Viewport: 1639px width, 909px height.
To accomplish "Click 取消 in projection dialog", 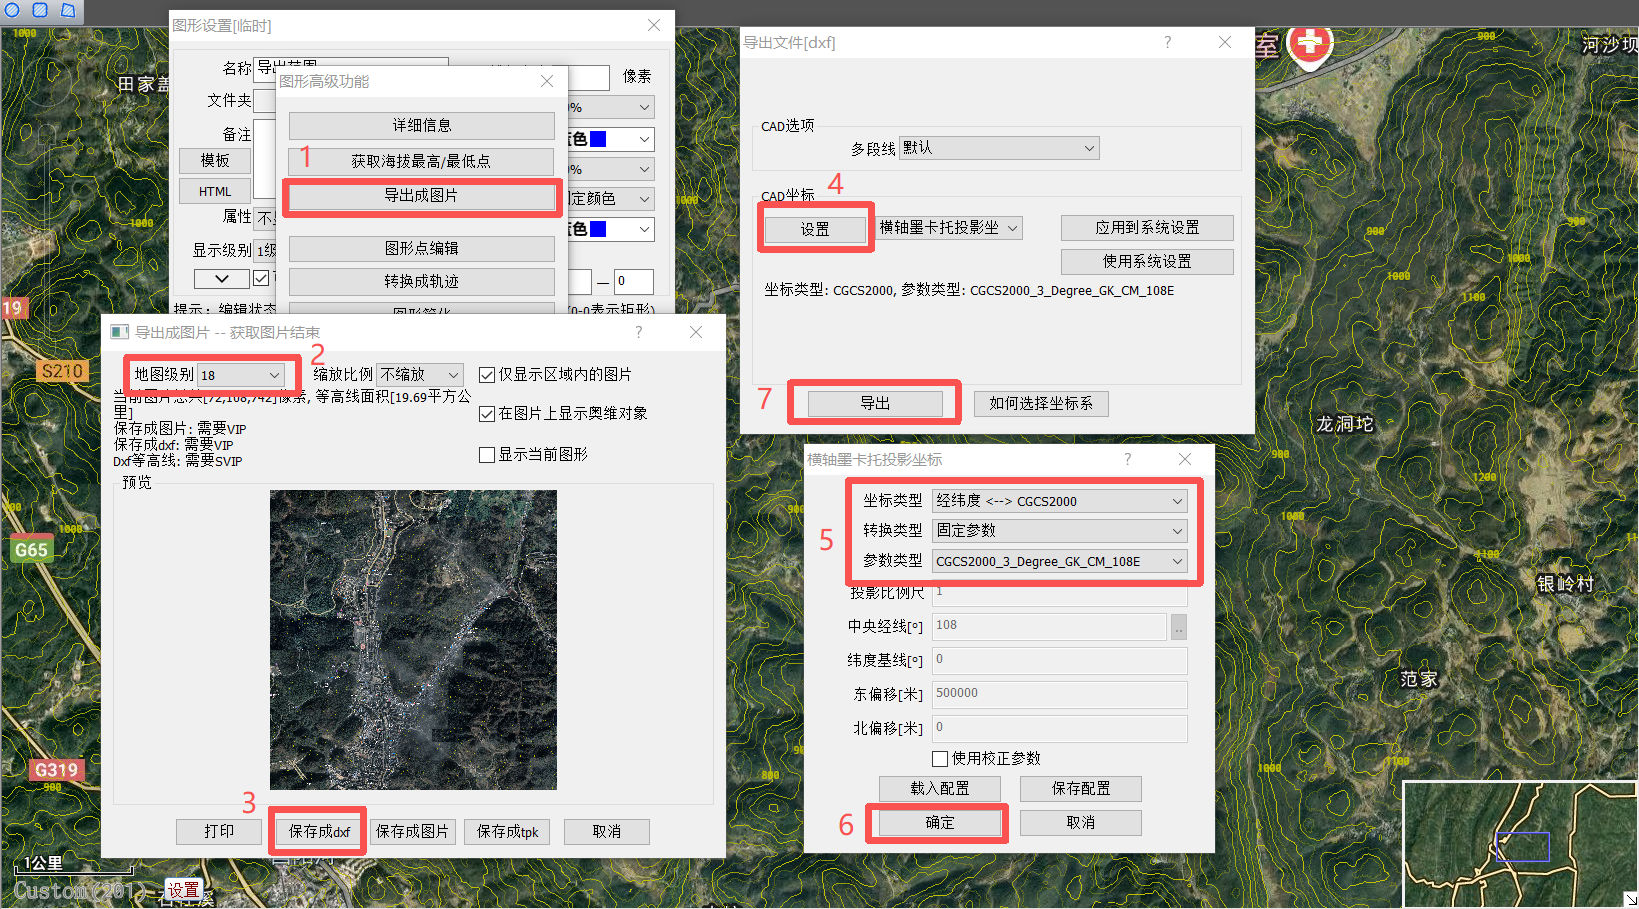I will click(x=1081, y=823).
